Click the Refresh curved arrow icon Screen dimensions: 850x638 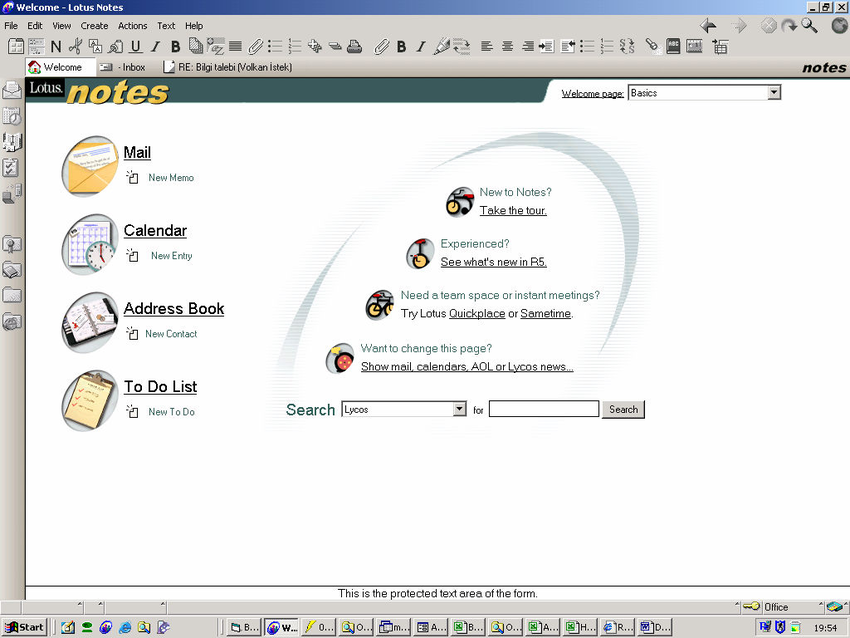coord(789,25)
